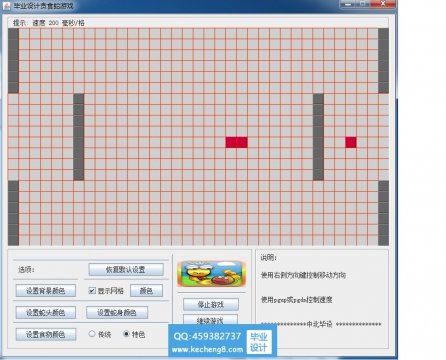
Task: Close the snake game window
Action: click(x=383, y=4)
